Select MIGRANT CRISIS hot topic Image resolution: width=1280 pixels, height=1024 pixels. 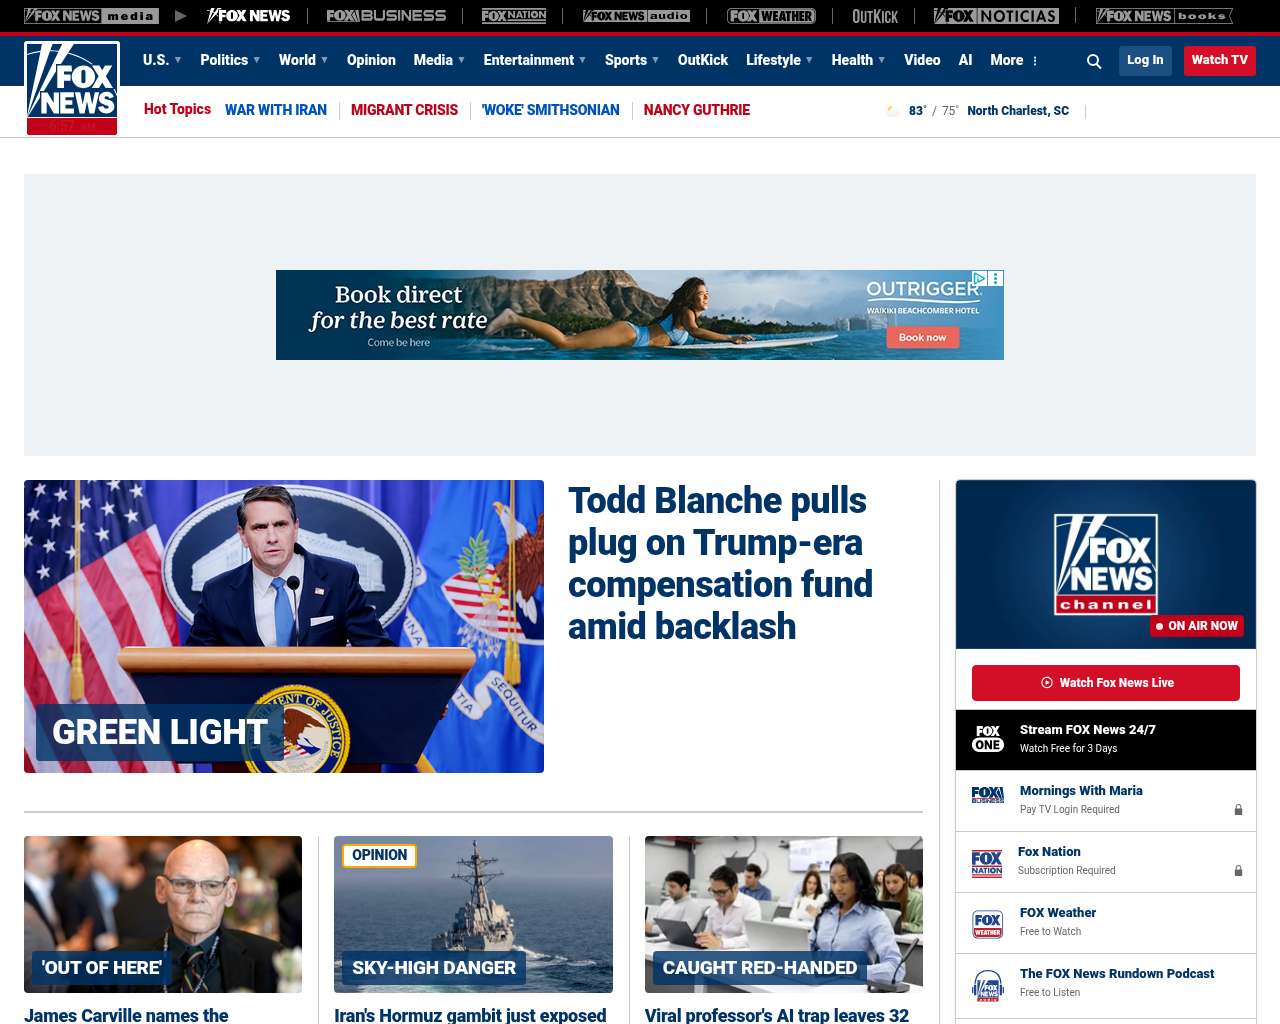pyautogui.click(x=404, y=110)
